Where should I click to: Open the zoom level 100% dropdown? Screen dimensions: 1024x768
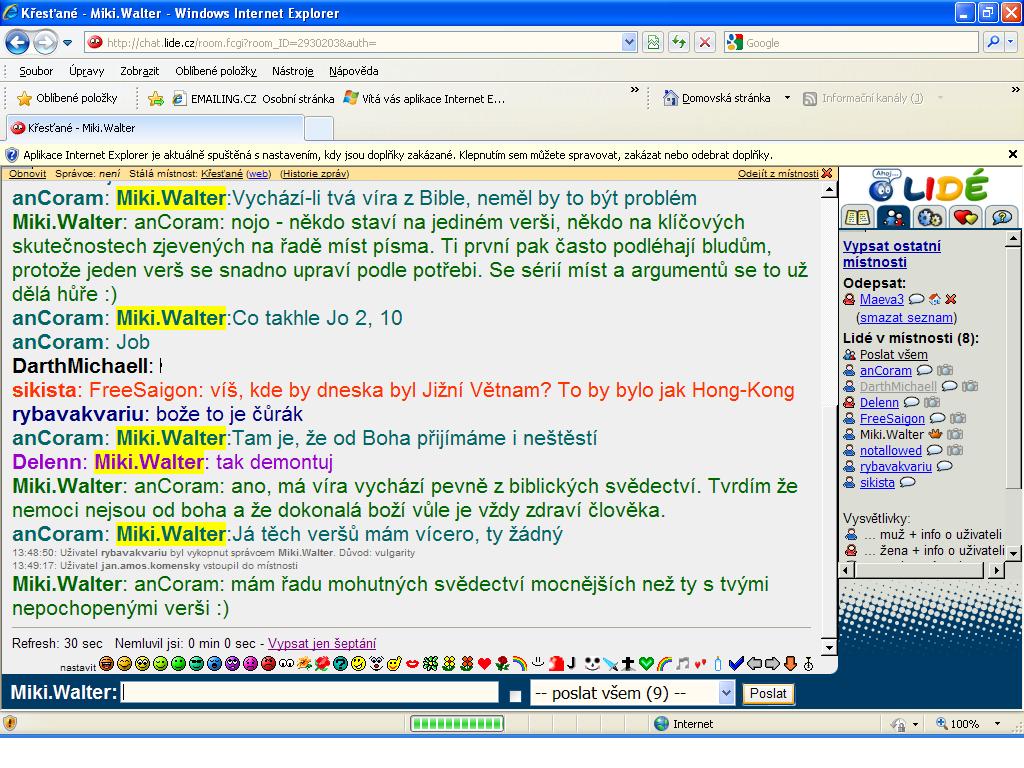coord(997,724)
